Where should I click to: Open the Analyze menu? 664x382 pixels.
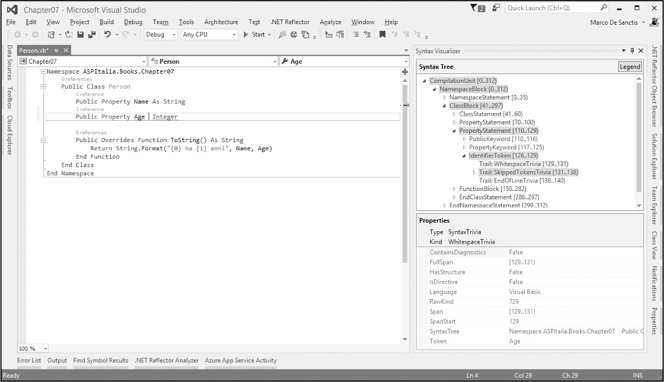point(330,22)
